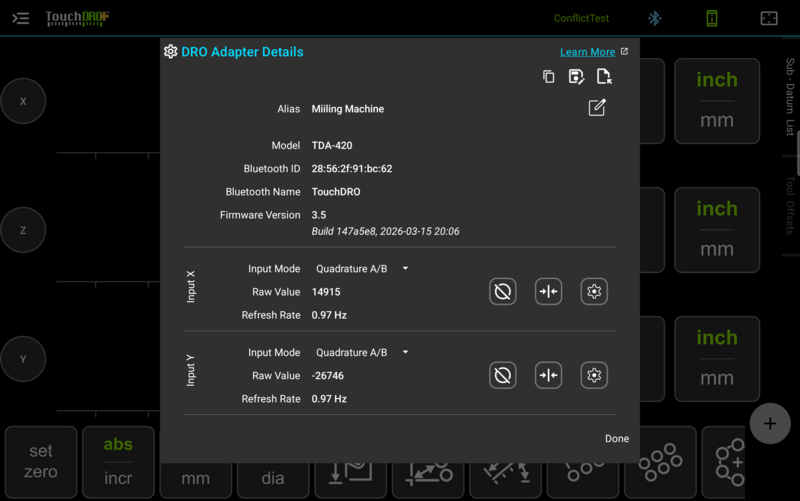
Task: Click the round plus add button
Action: point(770,423)
